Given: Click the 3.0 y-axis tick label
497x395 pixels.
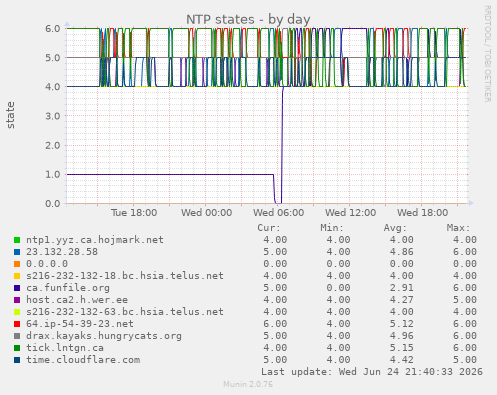Looking at the screenshot, I should [x=53, y=116].
